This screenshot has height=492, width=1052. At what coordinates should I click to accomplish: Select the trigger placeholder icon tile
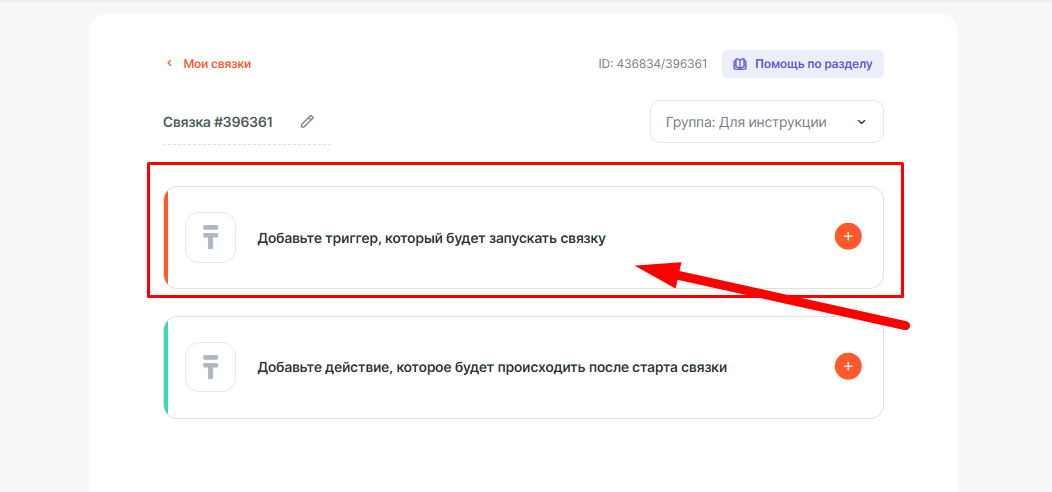pos(210,238)
